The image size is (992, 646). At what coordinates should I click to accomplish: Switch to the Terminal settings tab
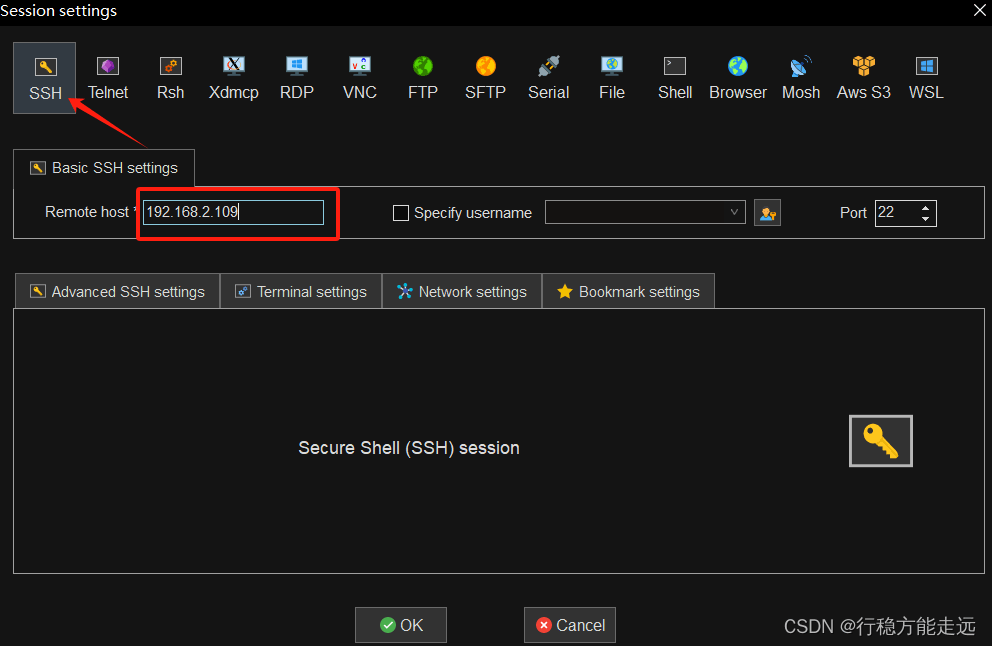[301, 292]
